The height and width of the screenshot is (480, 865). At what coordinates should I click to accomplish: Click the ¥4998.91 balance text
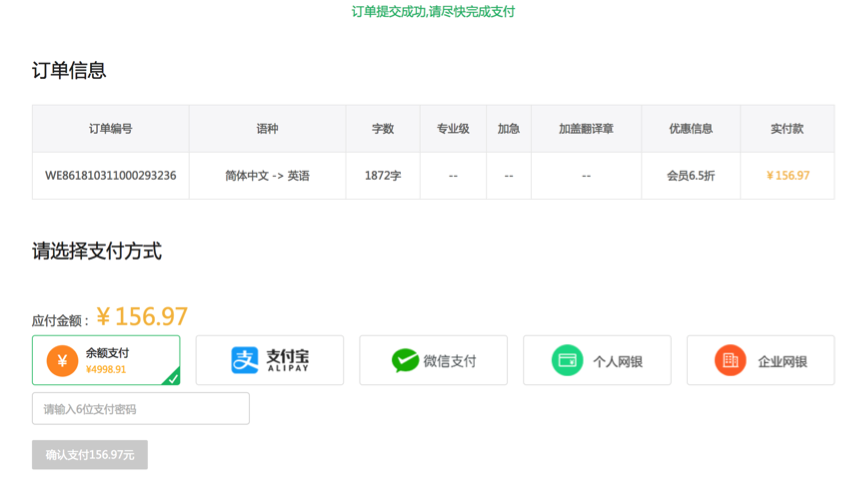coord(106,369)
